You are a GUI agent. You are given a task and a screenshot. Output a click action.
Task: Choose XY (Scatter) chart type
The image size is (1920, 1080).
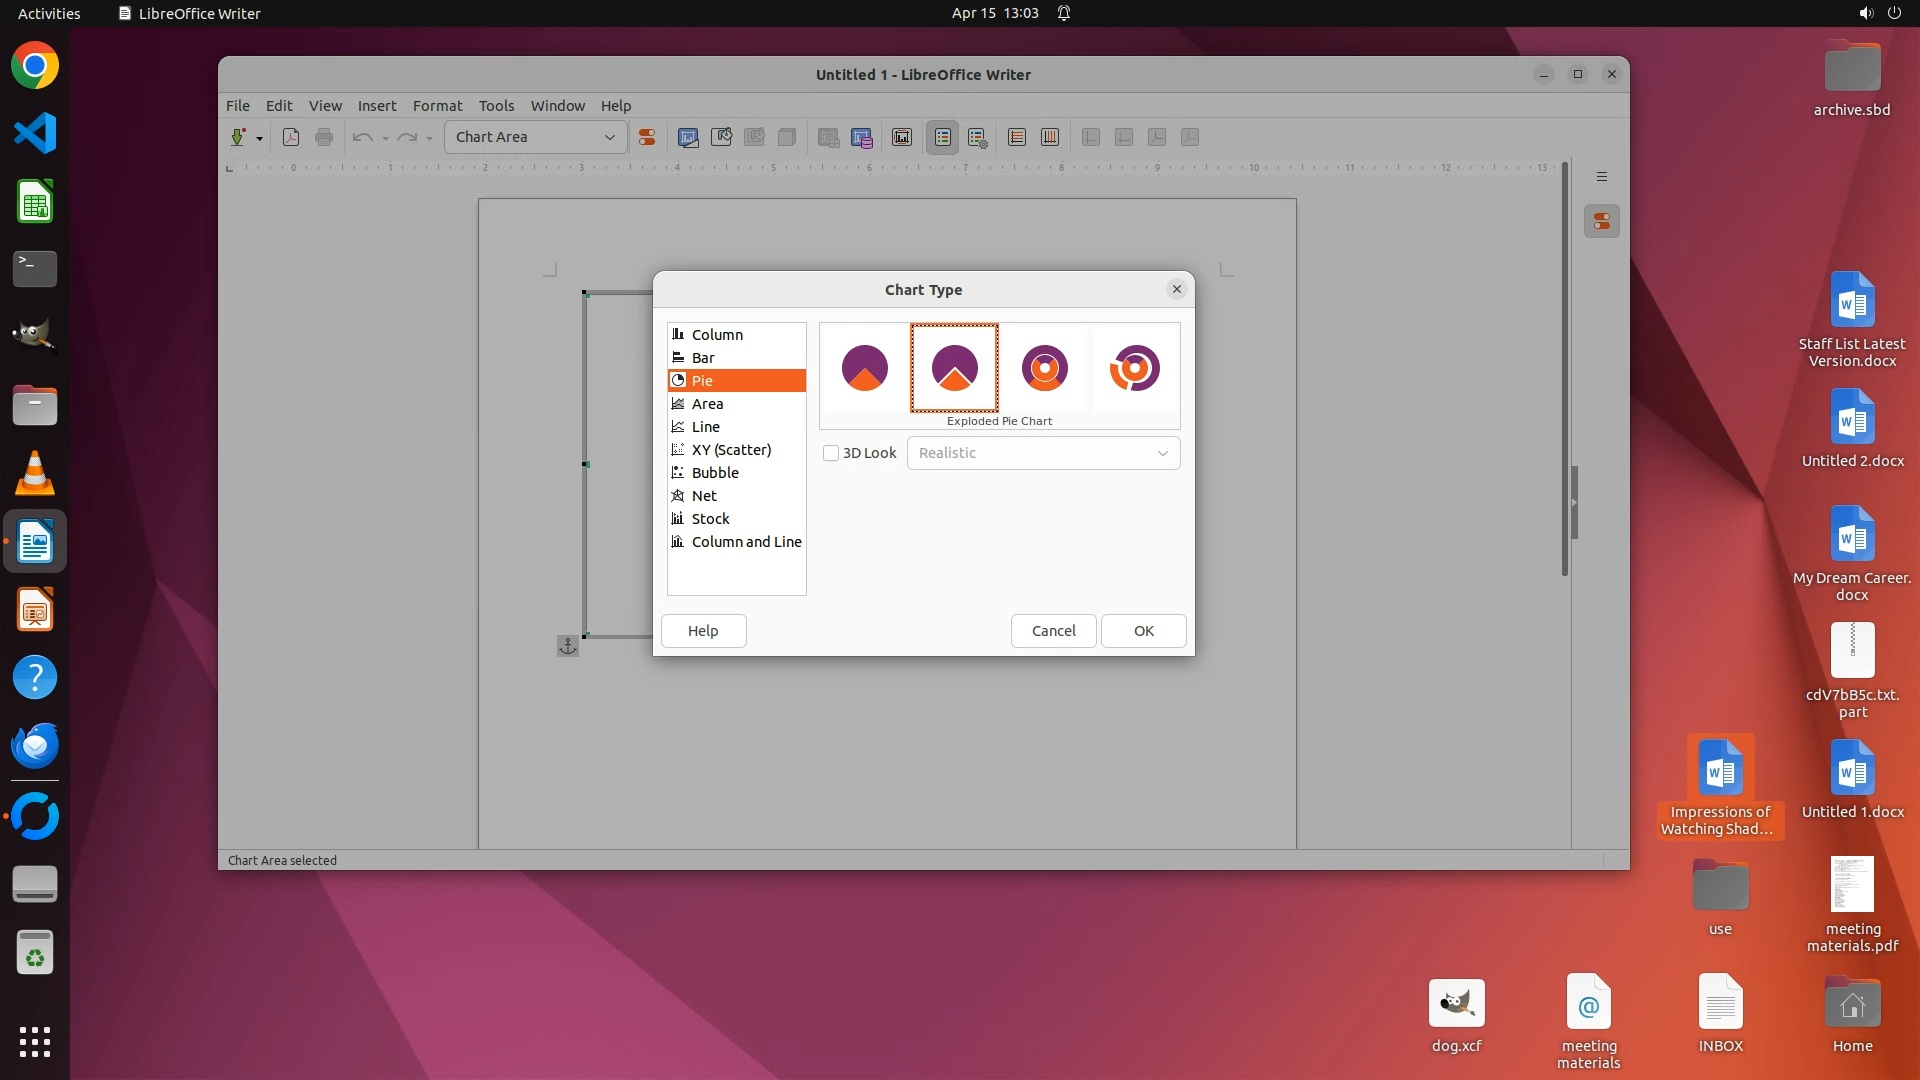(731, 450)
